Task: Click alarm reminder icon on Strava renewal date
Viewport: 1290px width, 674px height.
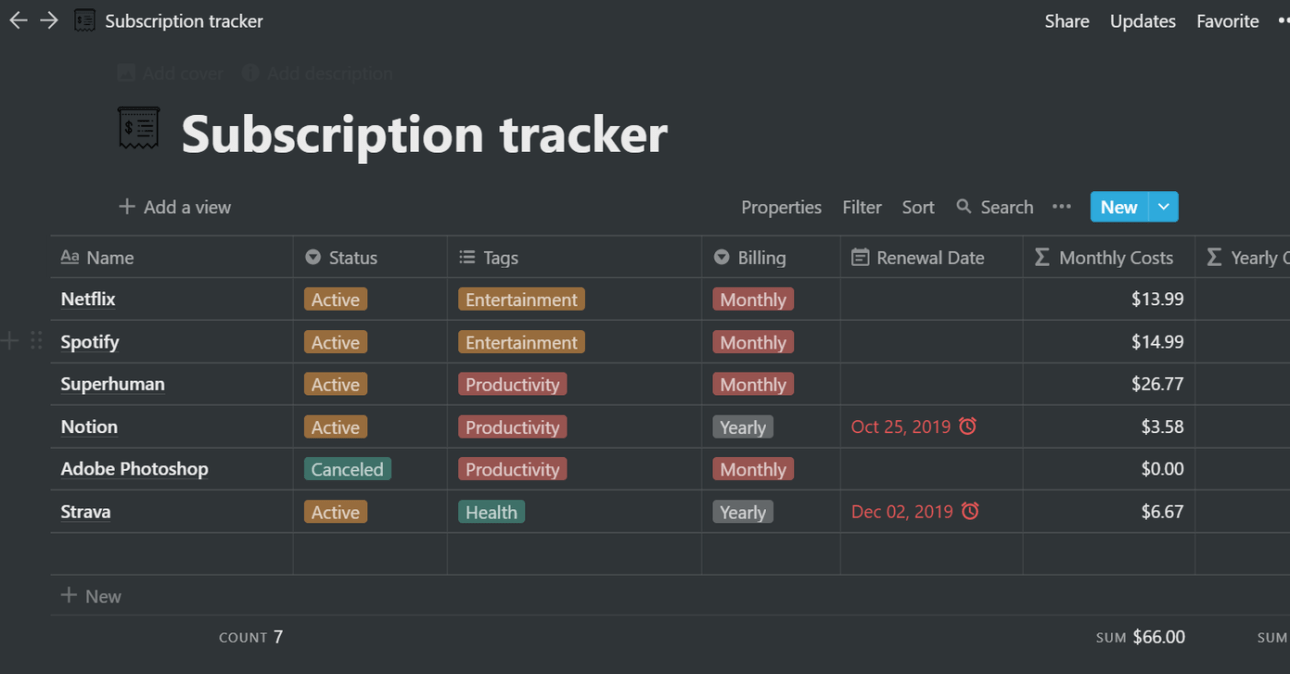Action: (970, 512)
